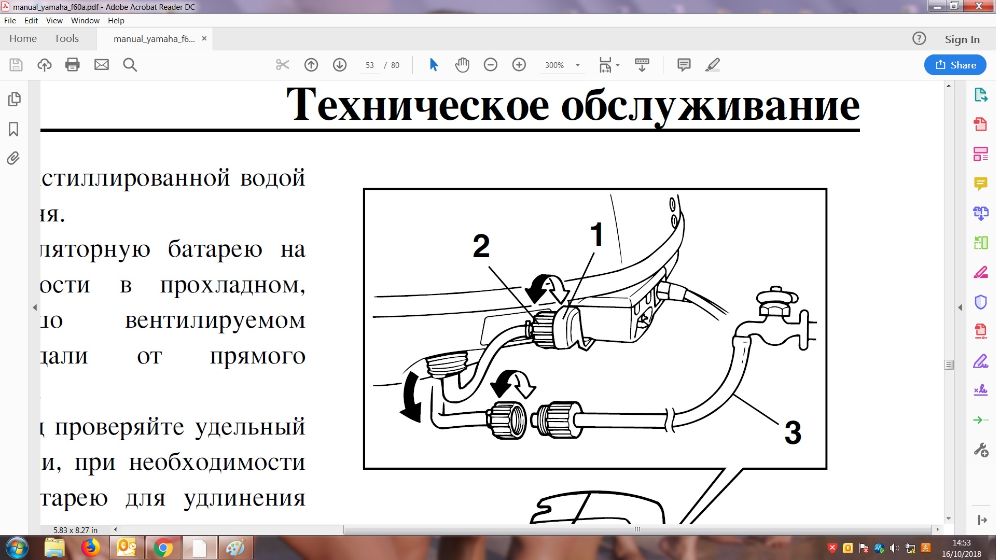
Task: Click the email envelope icon
Action: pyautogui.click(x=101, y=65)
